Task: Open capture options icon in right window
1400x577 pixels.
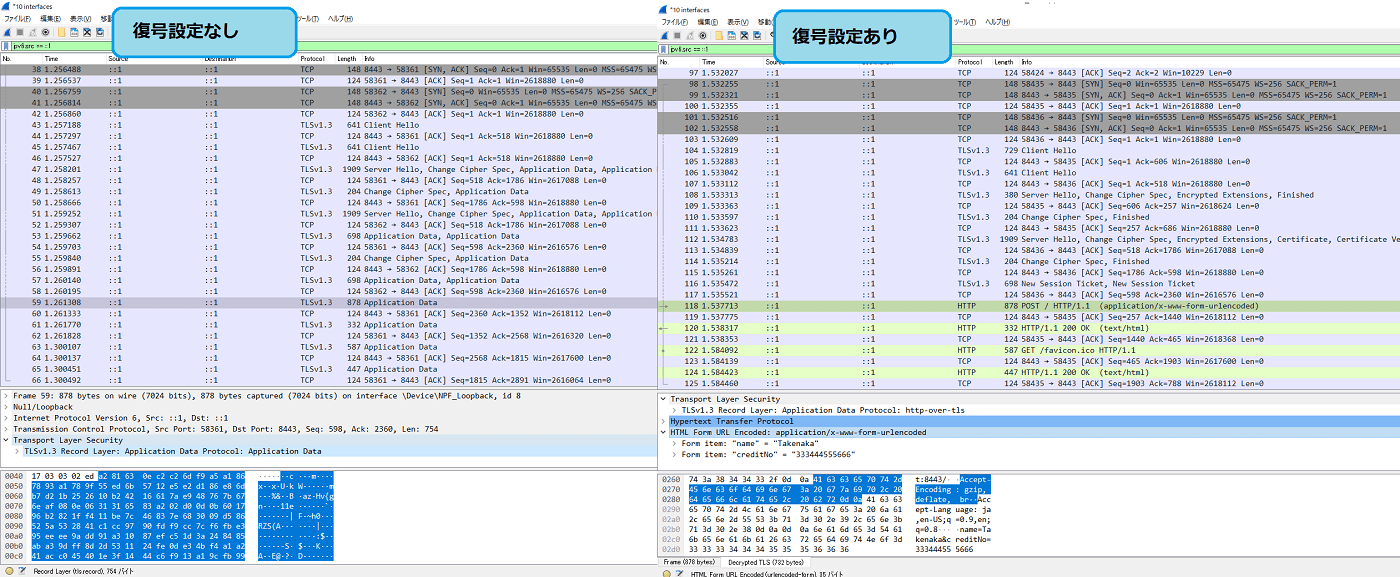Action: 703,35
